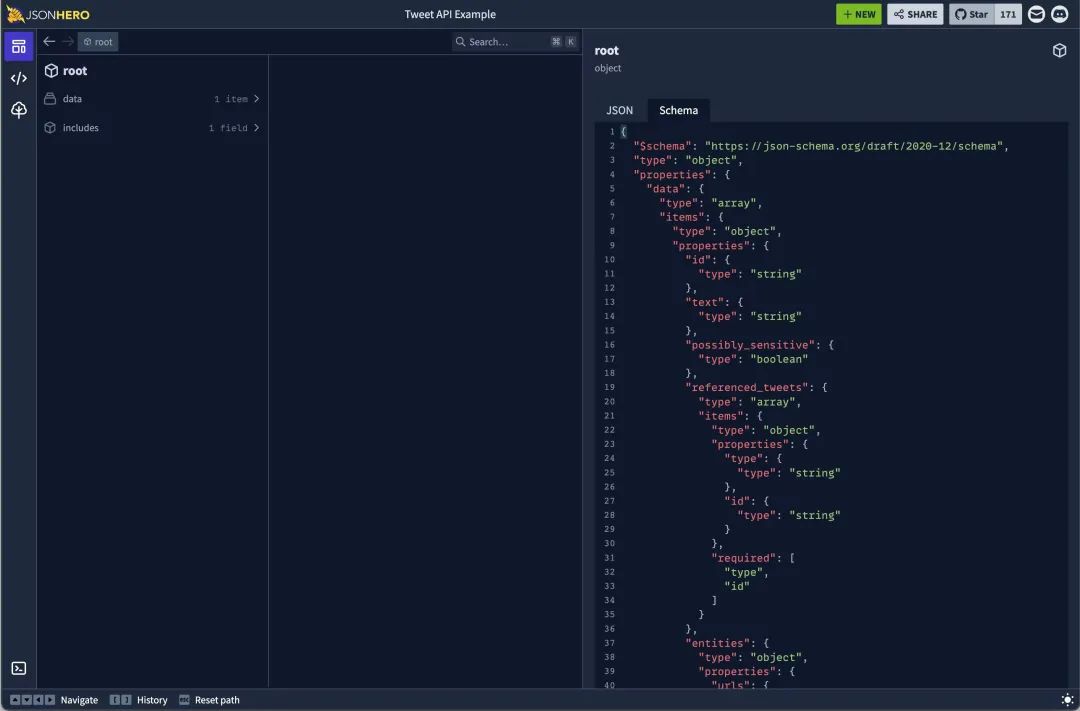Switch to the Schema tab

tap(678, 110)
